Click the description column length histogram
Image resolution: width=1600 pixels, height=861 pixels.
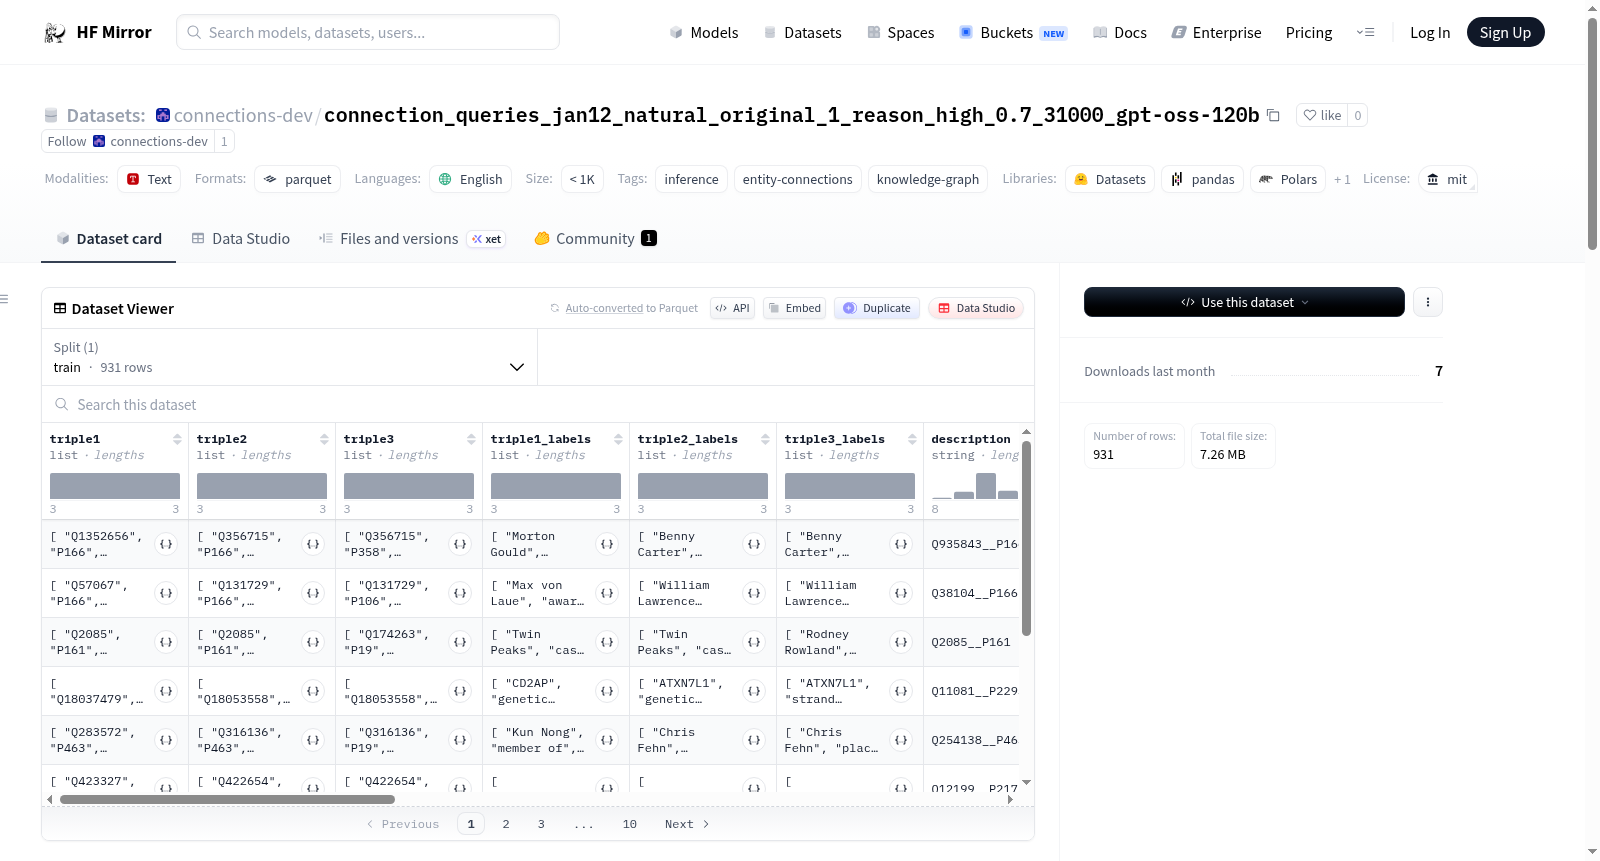click(975, 486)
